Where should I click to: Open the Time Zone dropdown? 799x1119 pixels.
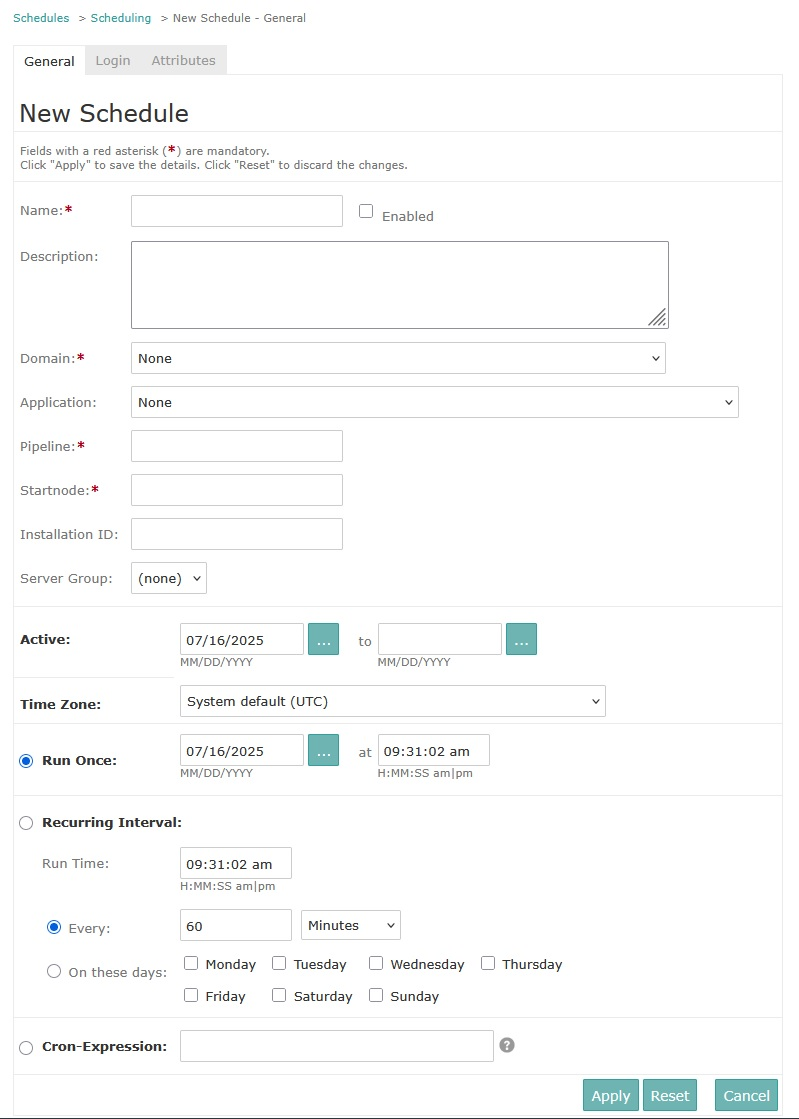(392, 700)
